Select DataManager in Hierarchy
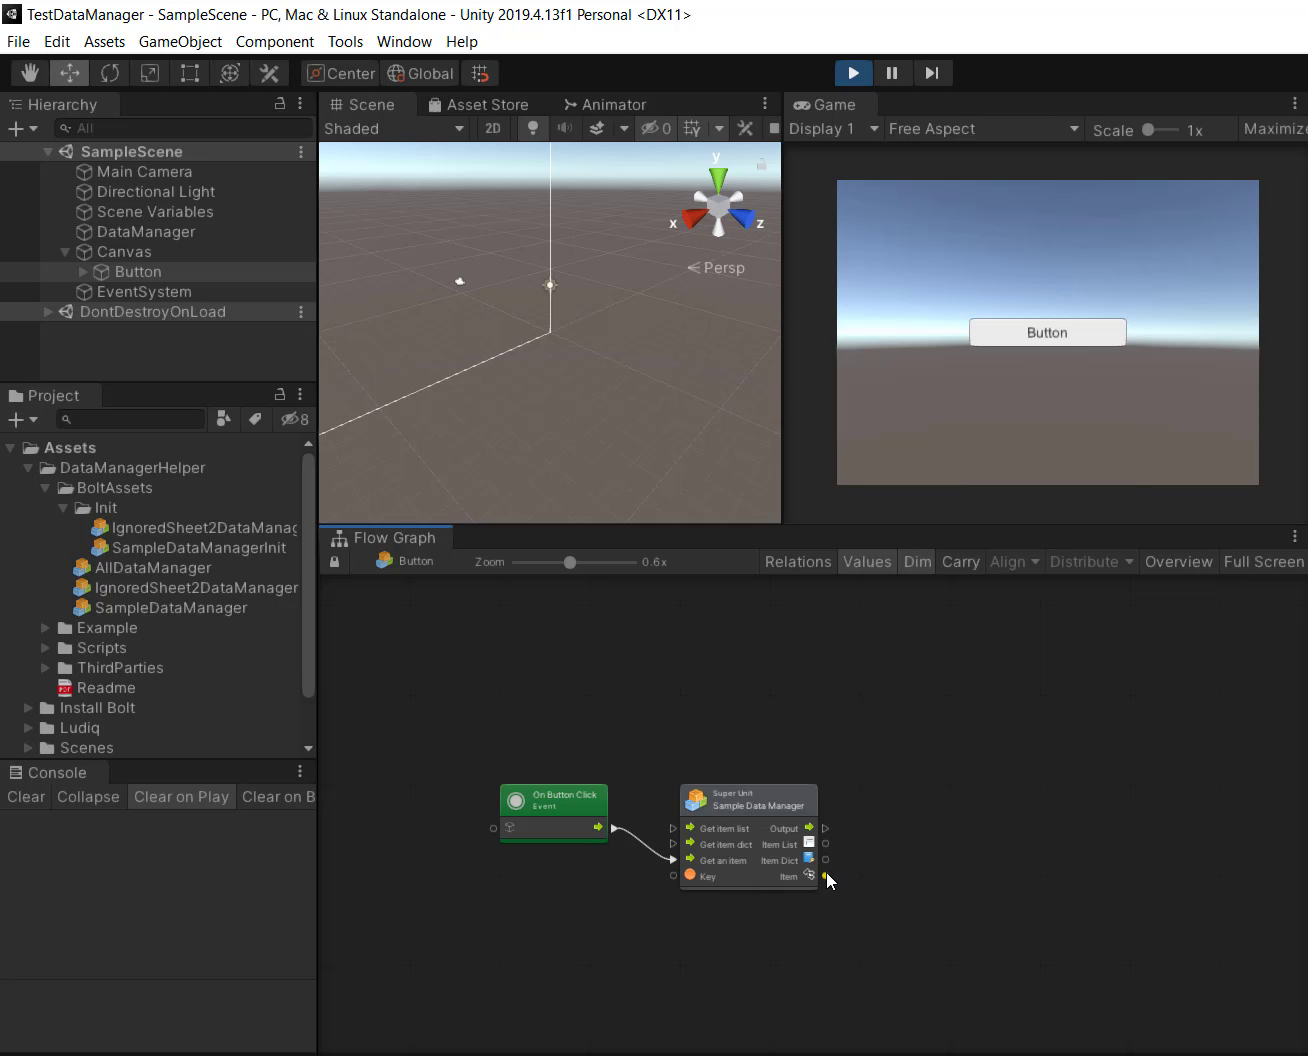 (x=146, y=231)
